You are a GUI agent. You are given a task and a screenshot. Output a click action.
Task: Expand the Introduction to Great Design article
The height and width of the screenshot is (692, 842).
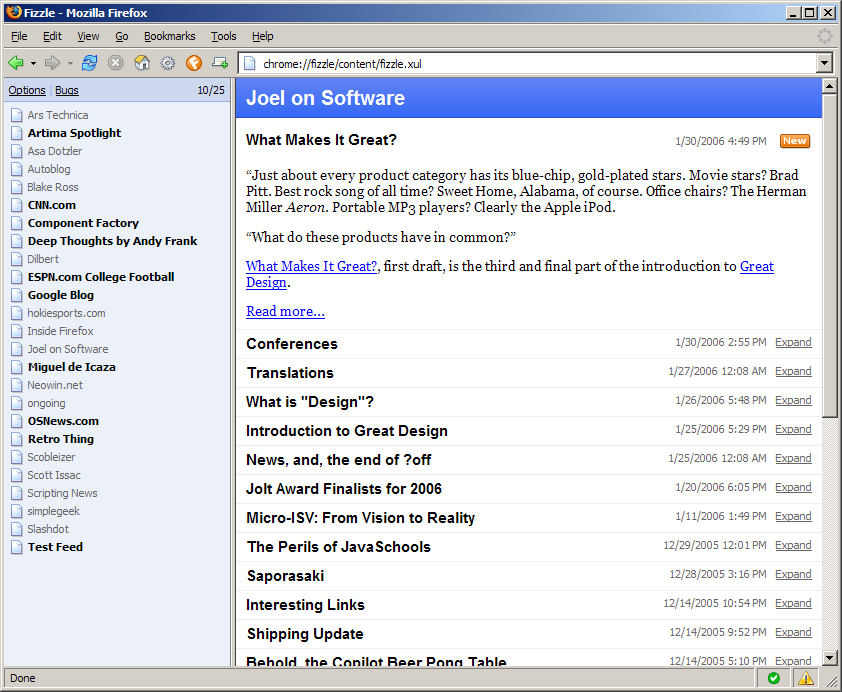pyautogui.click(x=793, y=429)
